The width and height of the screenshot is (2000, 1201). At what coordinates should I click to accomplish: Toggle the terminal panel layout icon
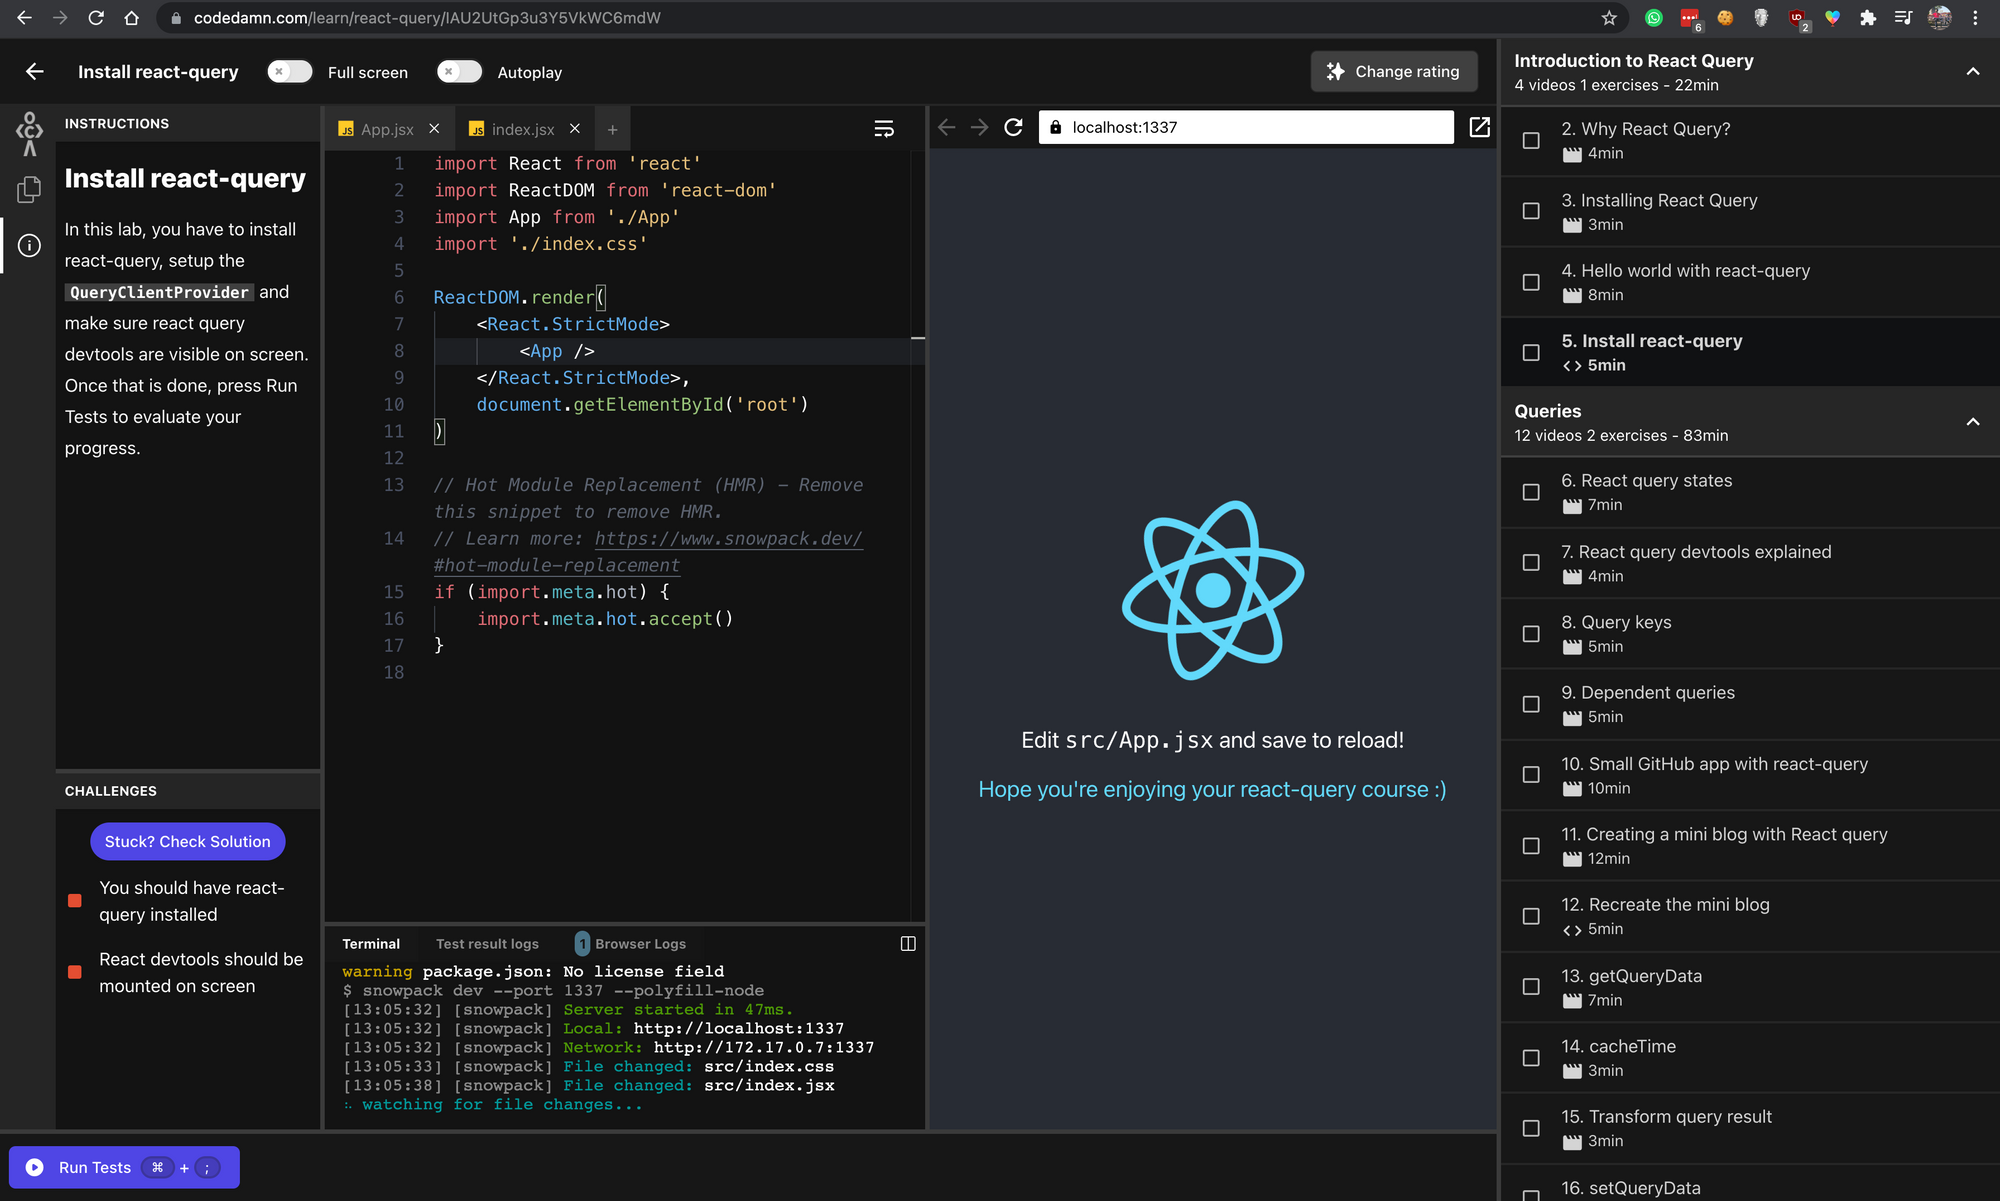click(908, 944)
